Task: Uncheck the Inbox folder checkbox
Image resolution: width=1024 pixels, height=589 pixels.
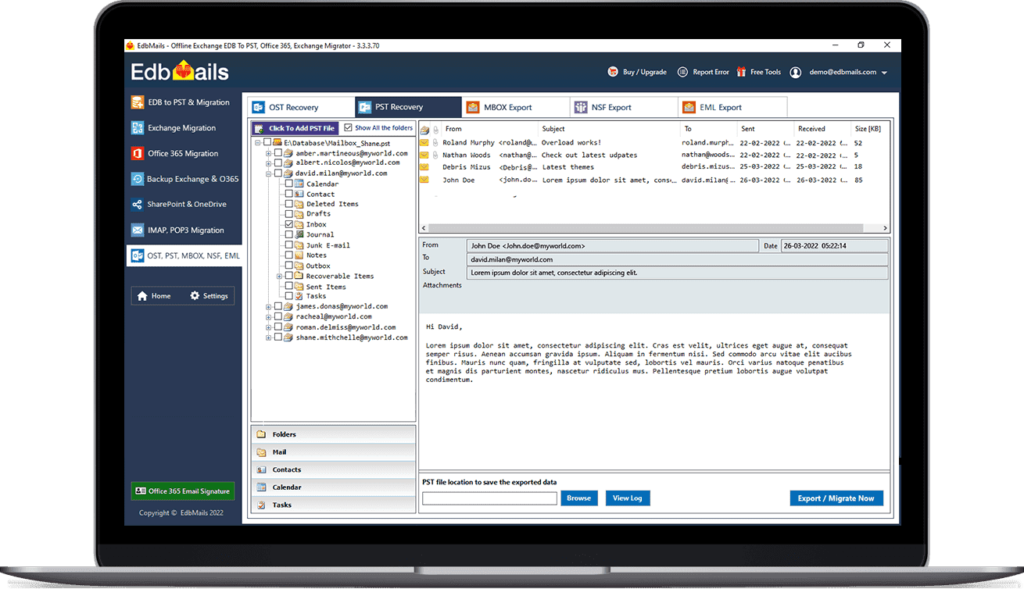Action: pos(291,224)
